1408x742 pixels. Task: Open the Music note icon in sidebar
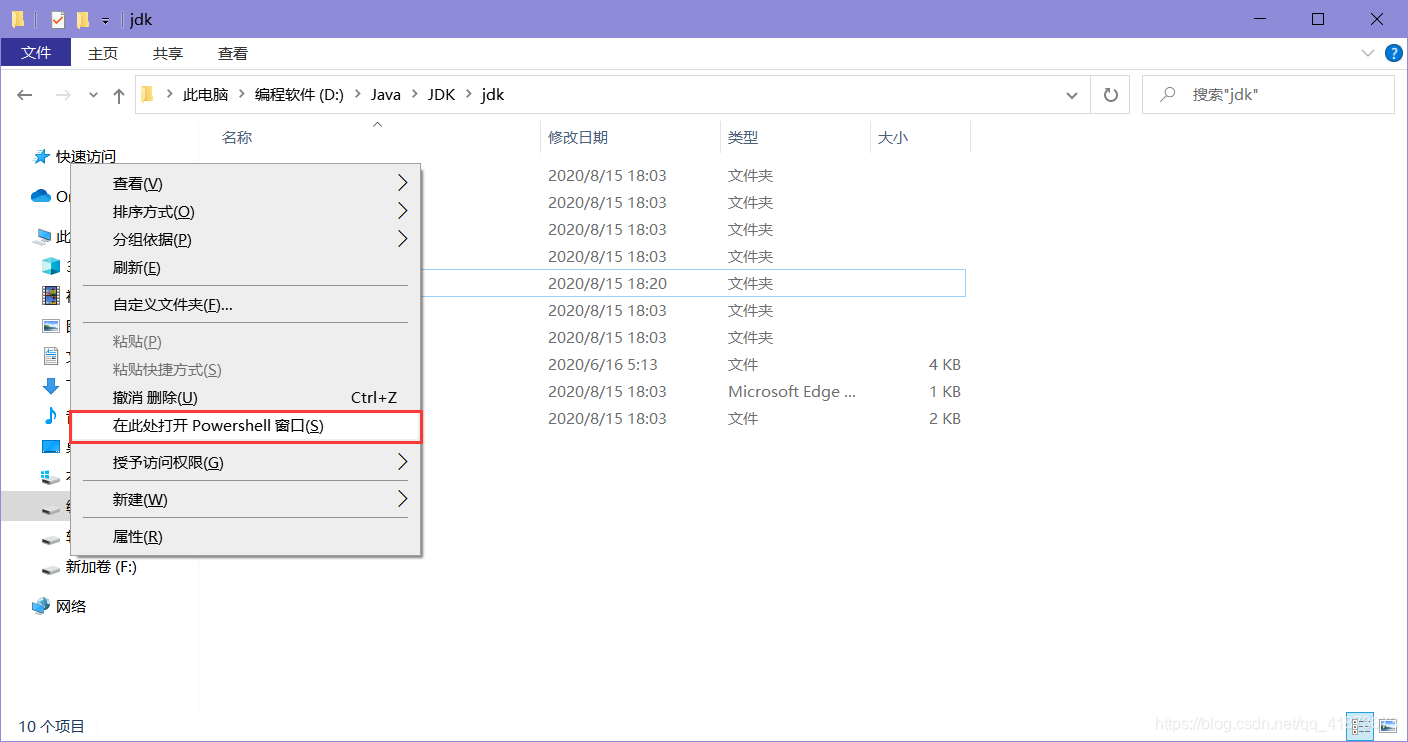click(50, 415)
